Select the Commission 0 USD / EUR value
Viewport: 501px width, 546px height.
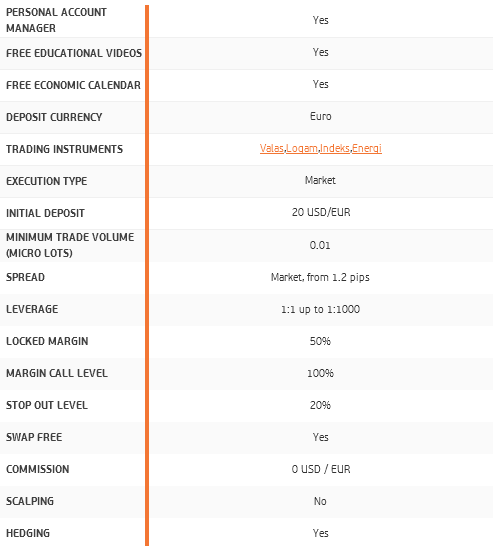(321, 469)
